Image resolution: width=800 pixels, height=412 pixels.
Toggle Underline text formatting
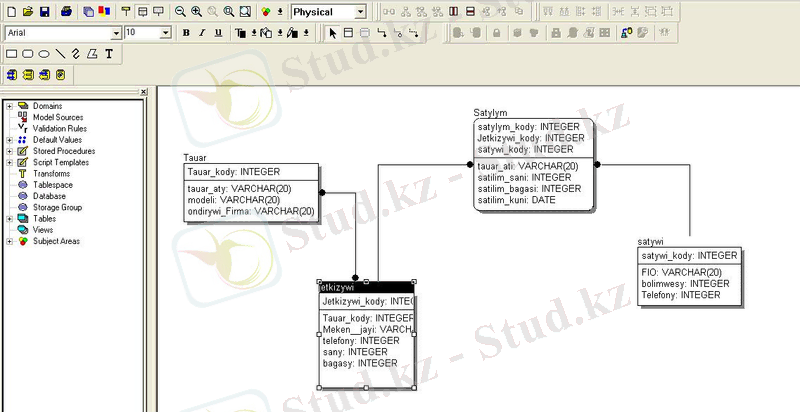[218, 32]
